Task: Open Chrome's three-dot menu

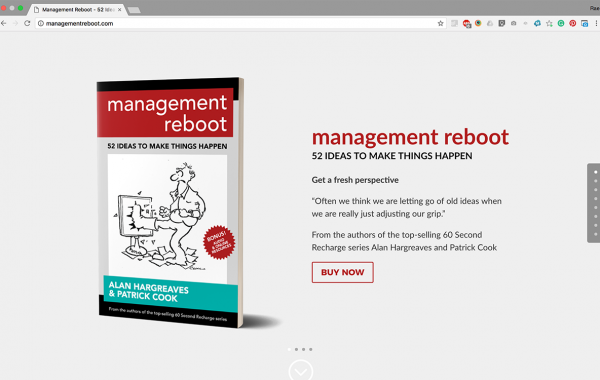Action: click(x=596, y=23)
